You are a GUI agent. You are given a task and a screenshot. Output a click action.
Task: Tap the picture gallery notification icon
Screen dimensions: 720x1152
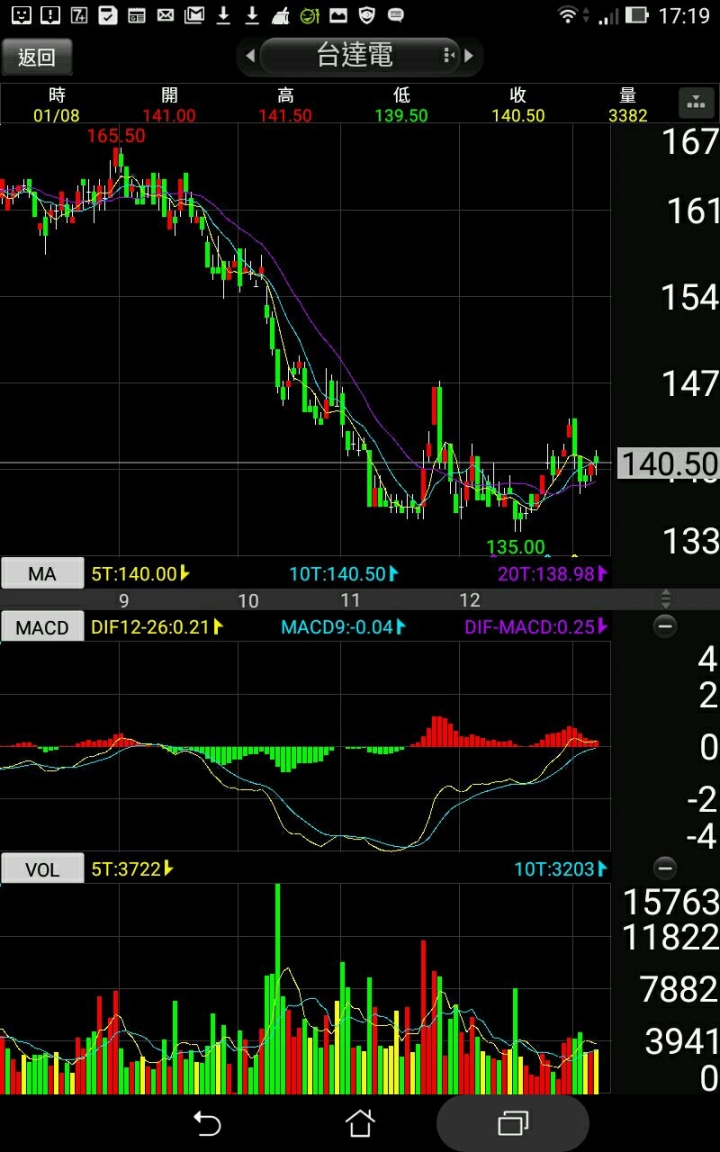pyautogui.click(x=338, y=14)
